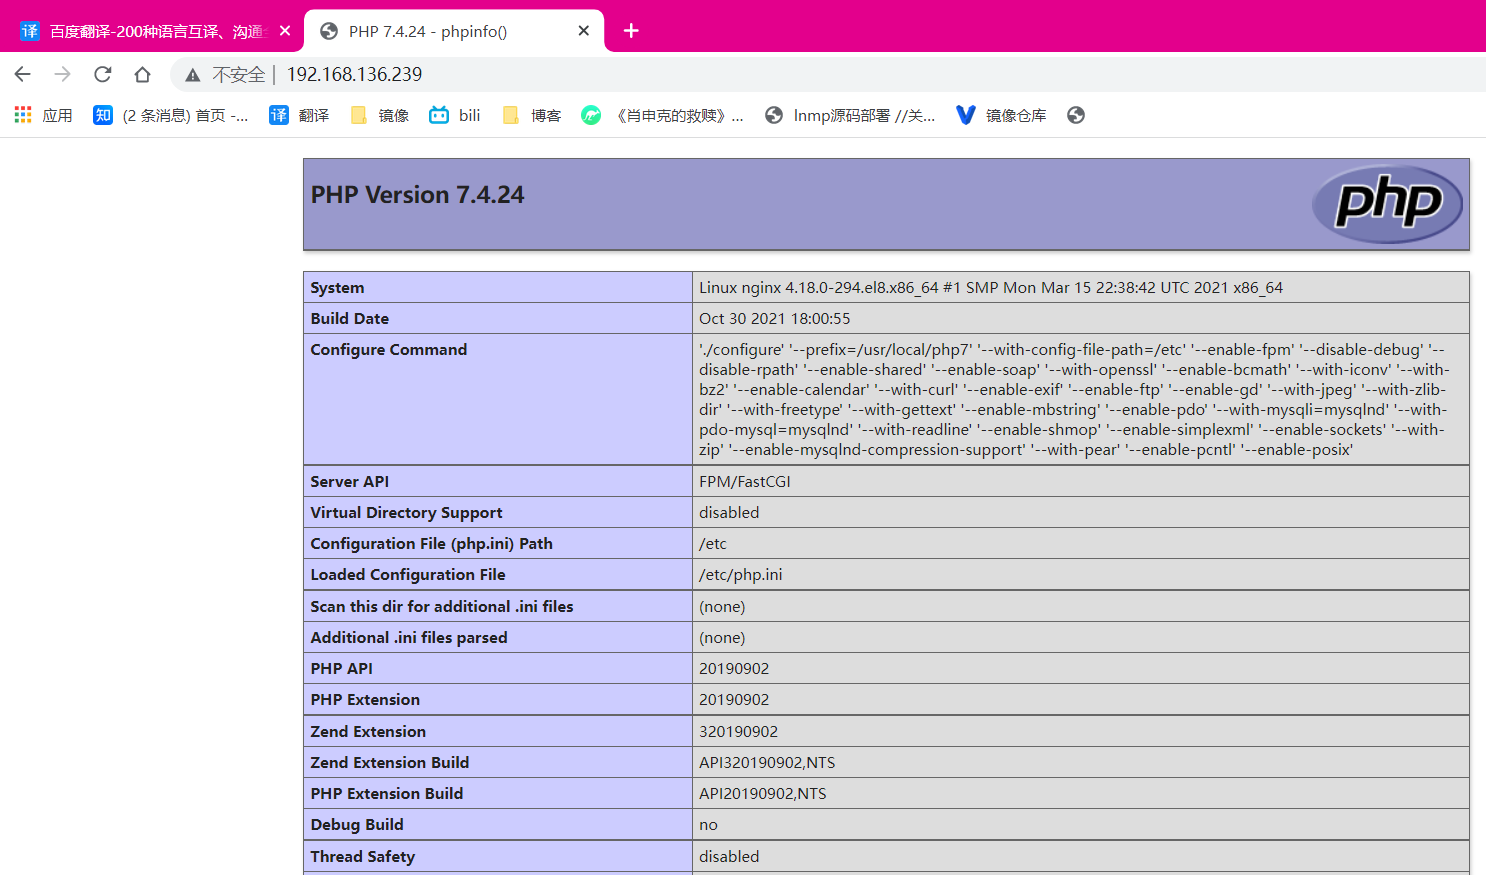Viewport: 1486px width, 875px height.
Task: Click the PHP API label
Action: (x=341, y=669)
